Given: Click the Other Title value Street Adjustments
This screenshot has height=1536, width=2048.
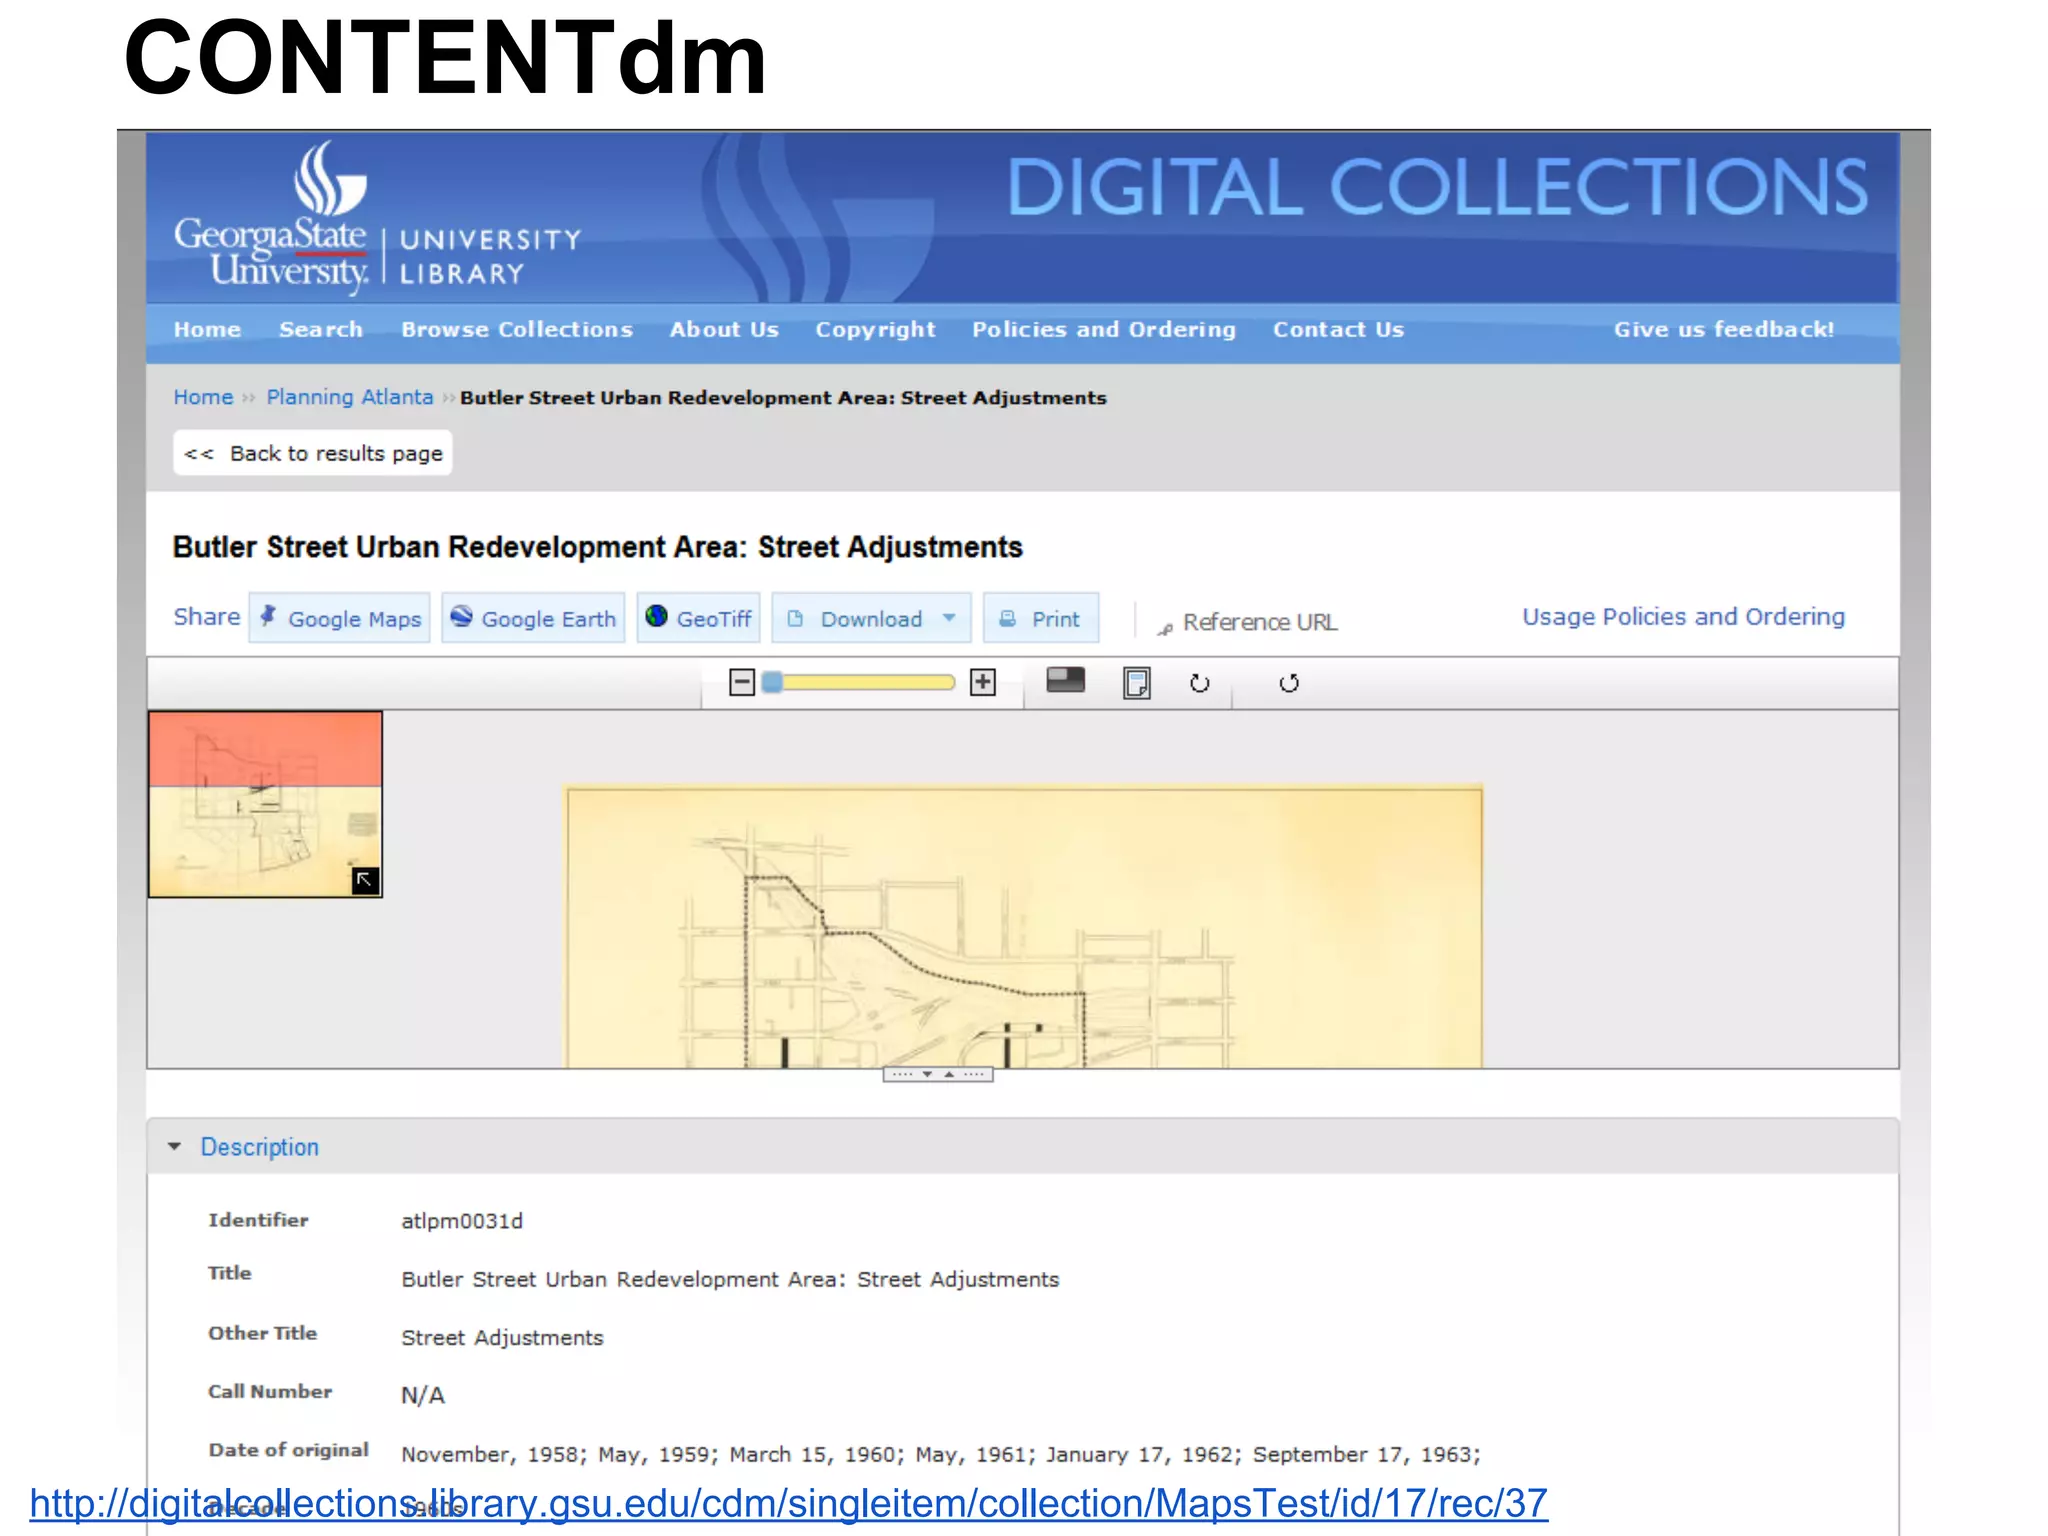Looking at the screenshot, I should 502,1338.
